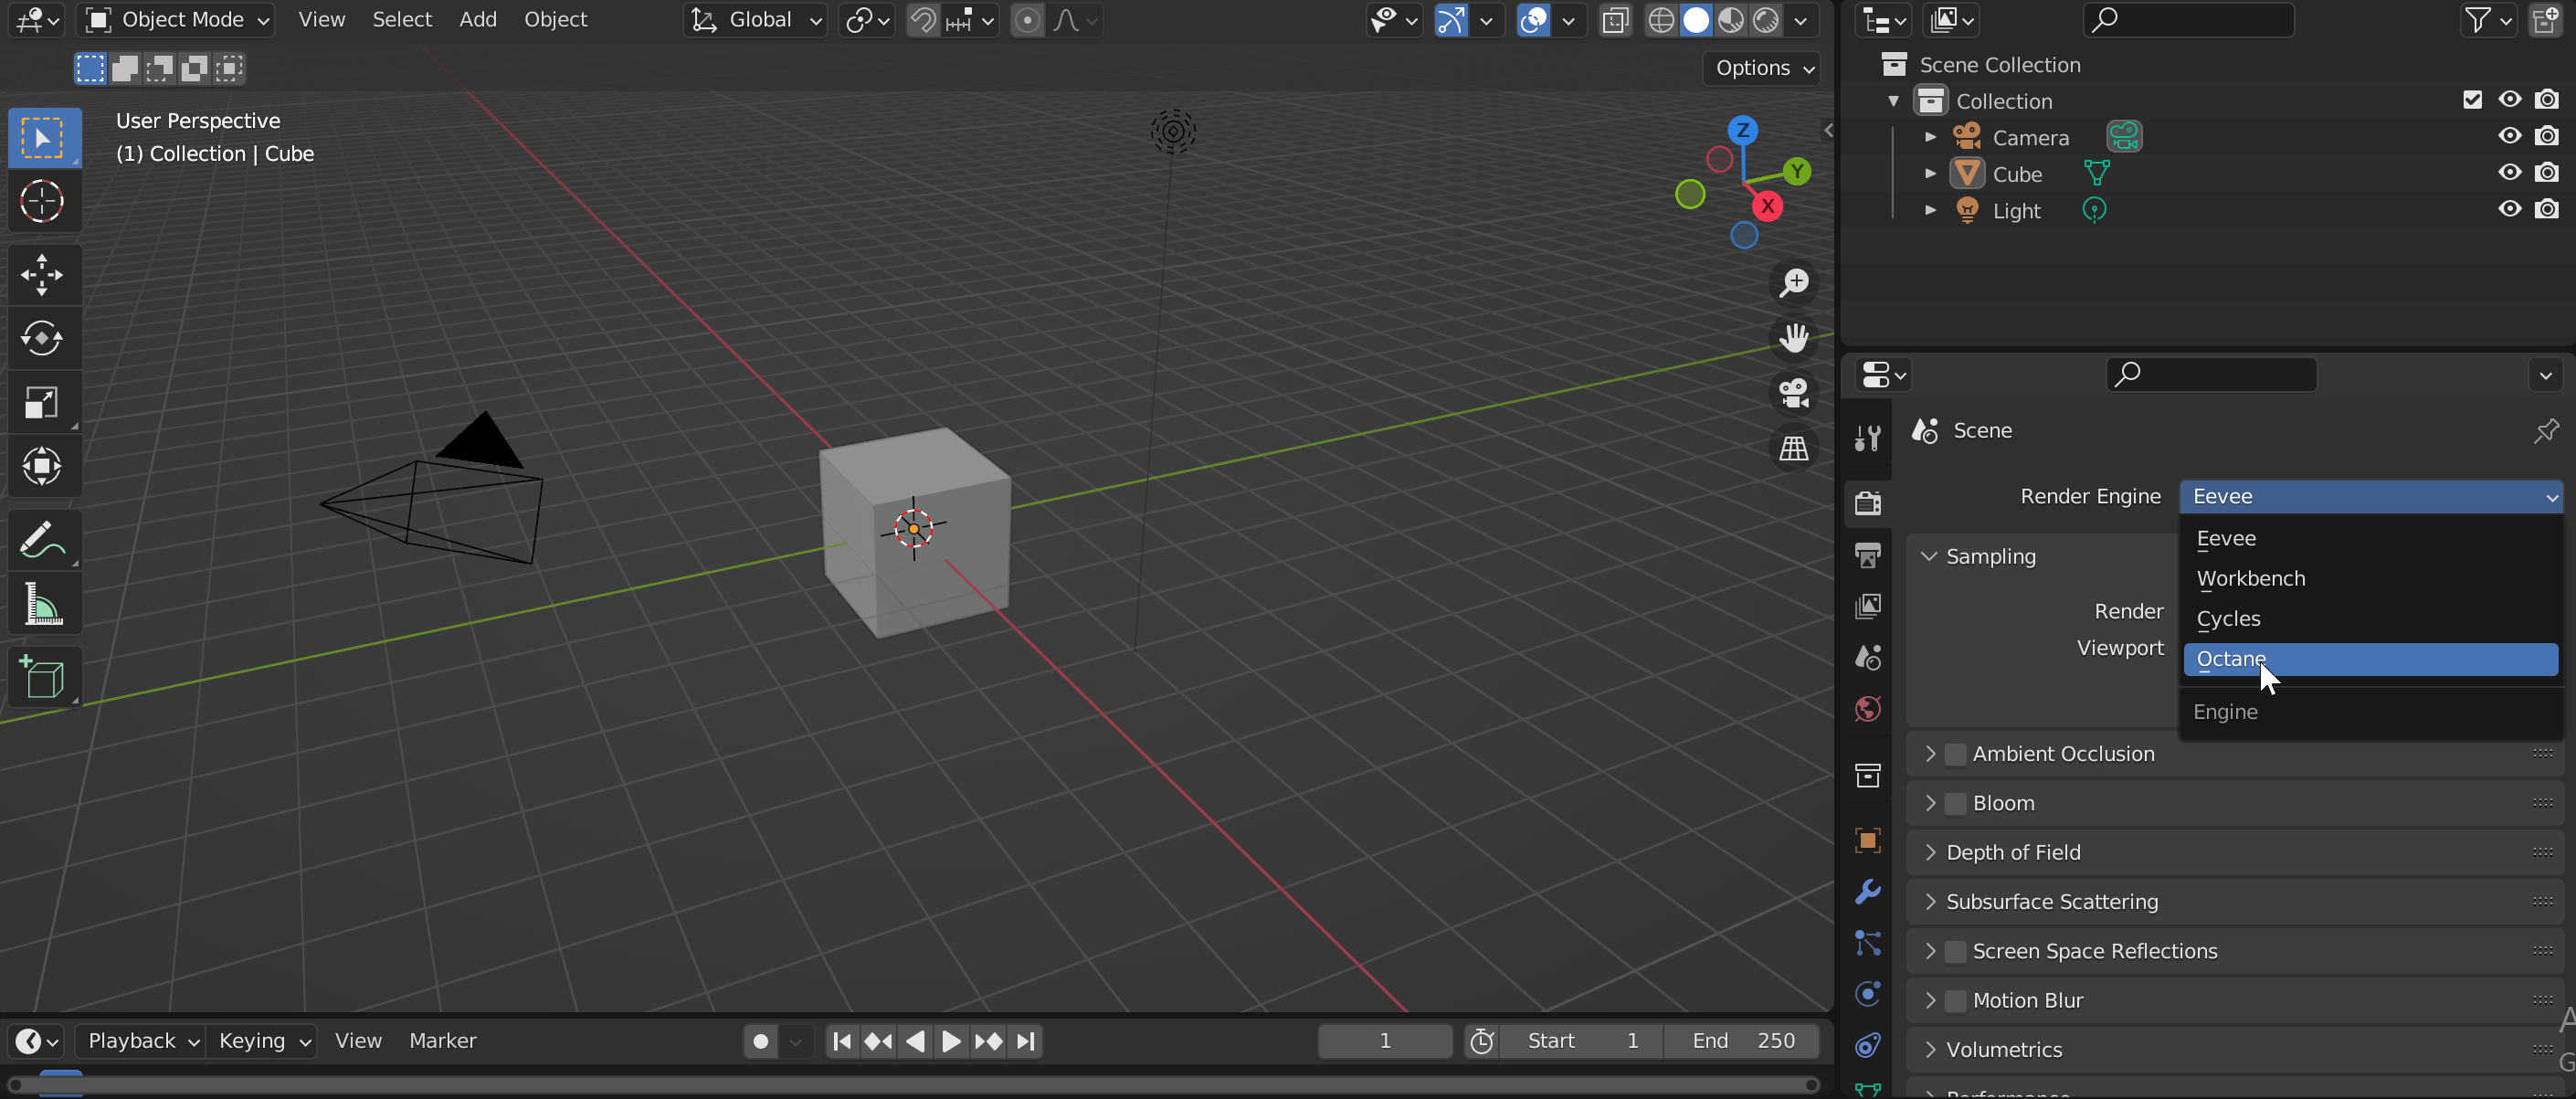
Task: Activate the Rotate tool
Action: pyautogui.click(x=42, y=338)
